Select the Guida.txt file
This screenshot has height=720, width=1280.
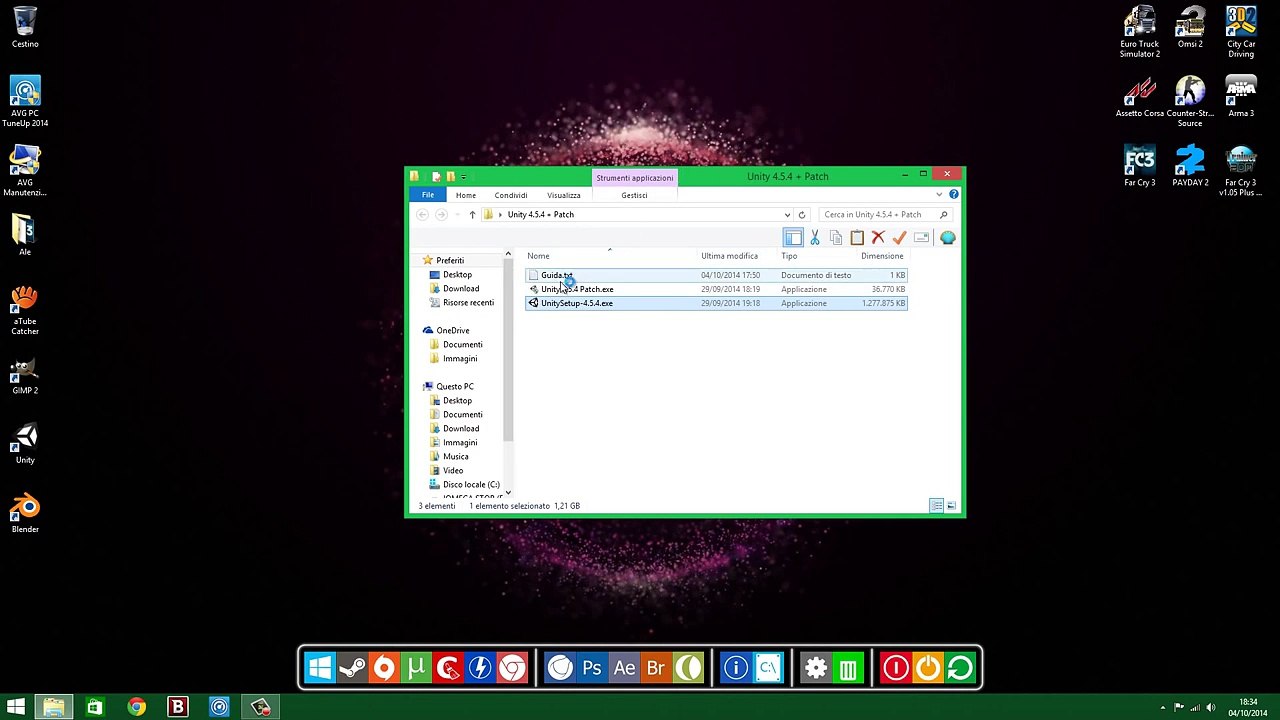716,275
